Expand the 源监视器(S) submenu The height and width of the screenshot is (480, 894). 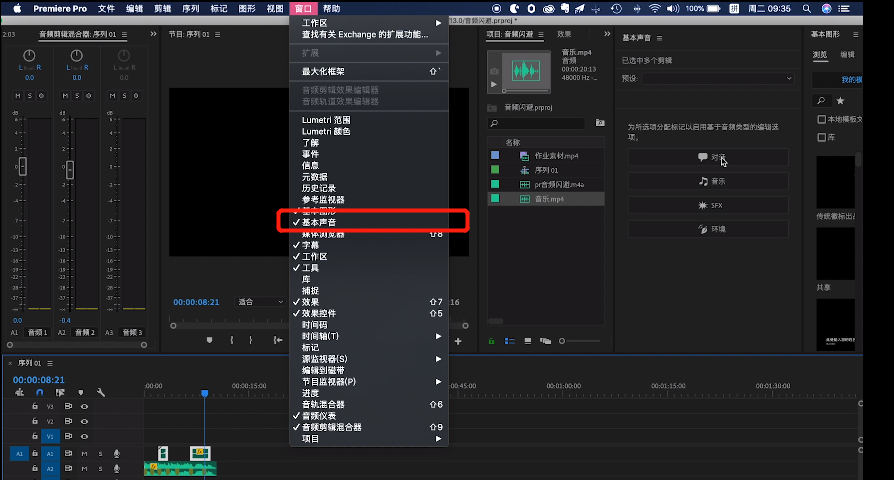pyautogui.click(x=369, y=359)
